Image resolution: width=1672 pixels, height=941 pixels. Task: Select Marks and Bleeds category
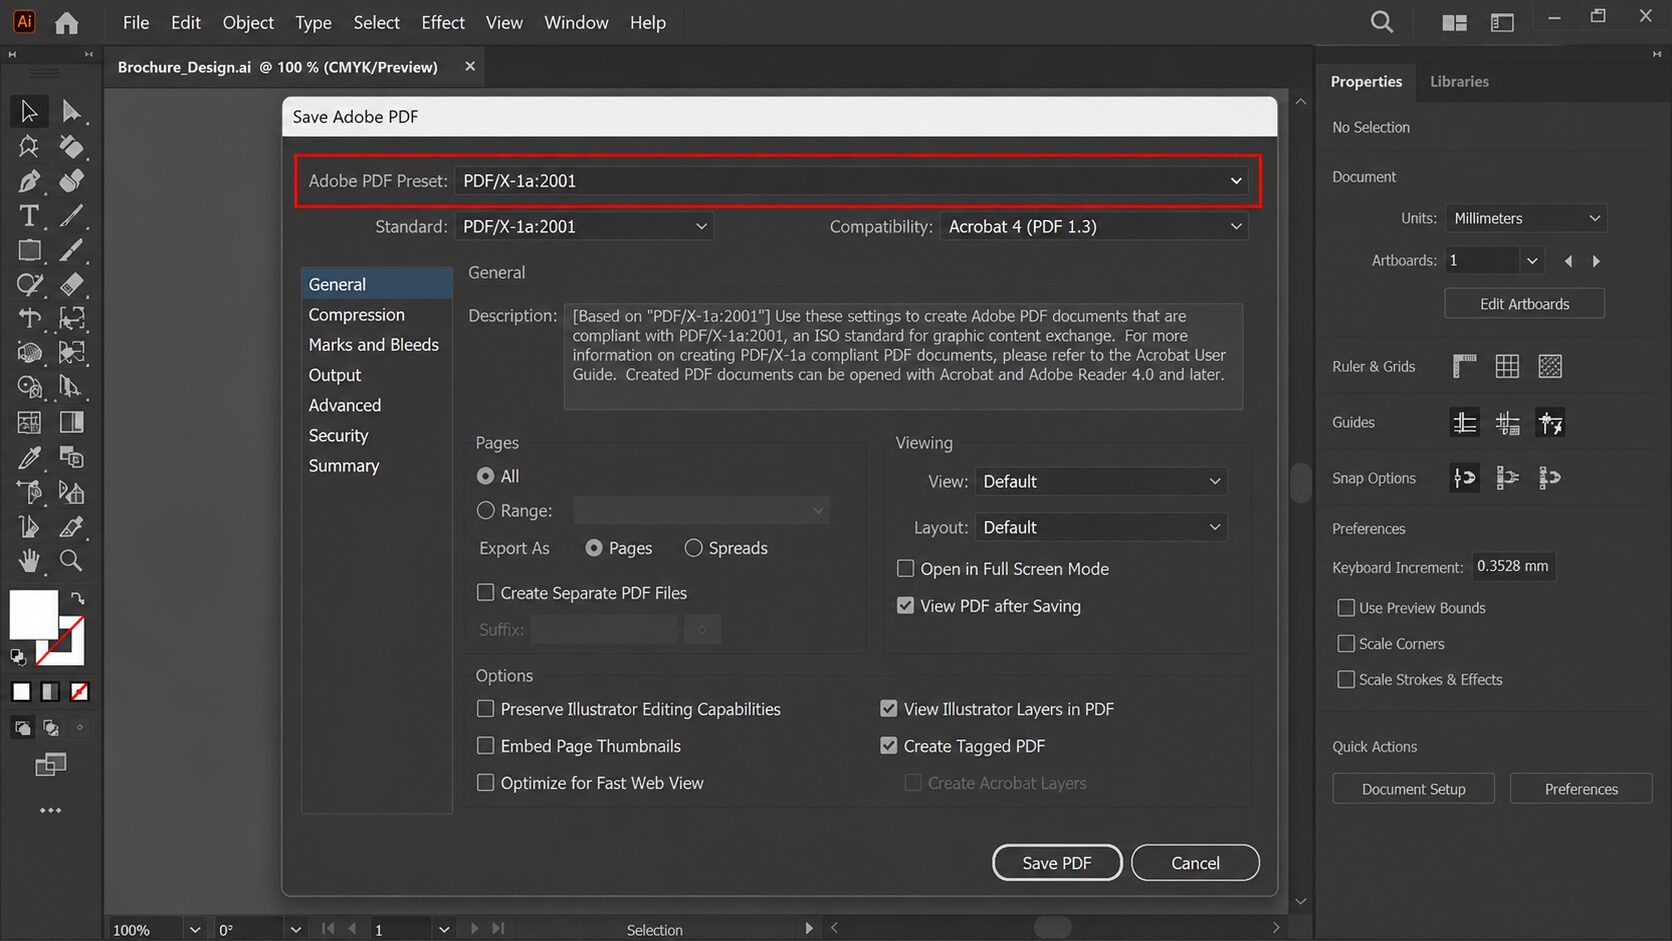(374, 345)
